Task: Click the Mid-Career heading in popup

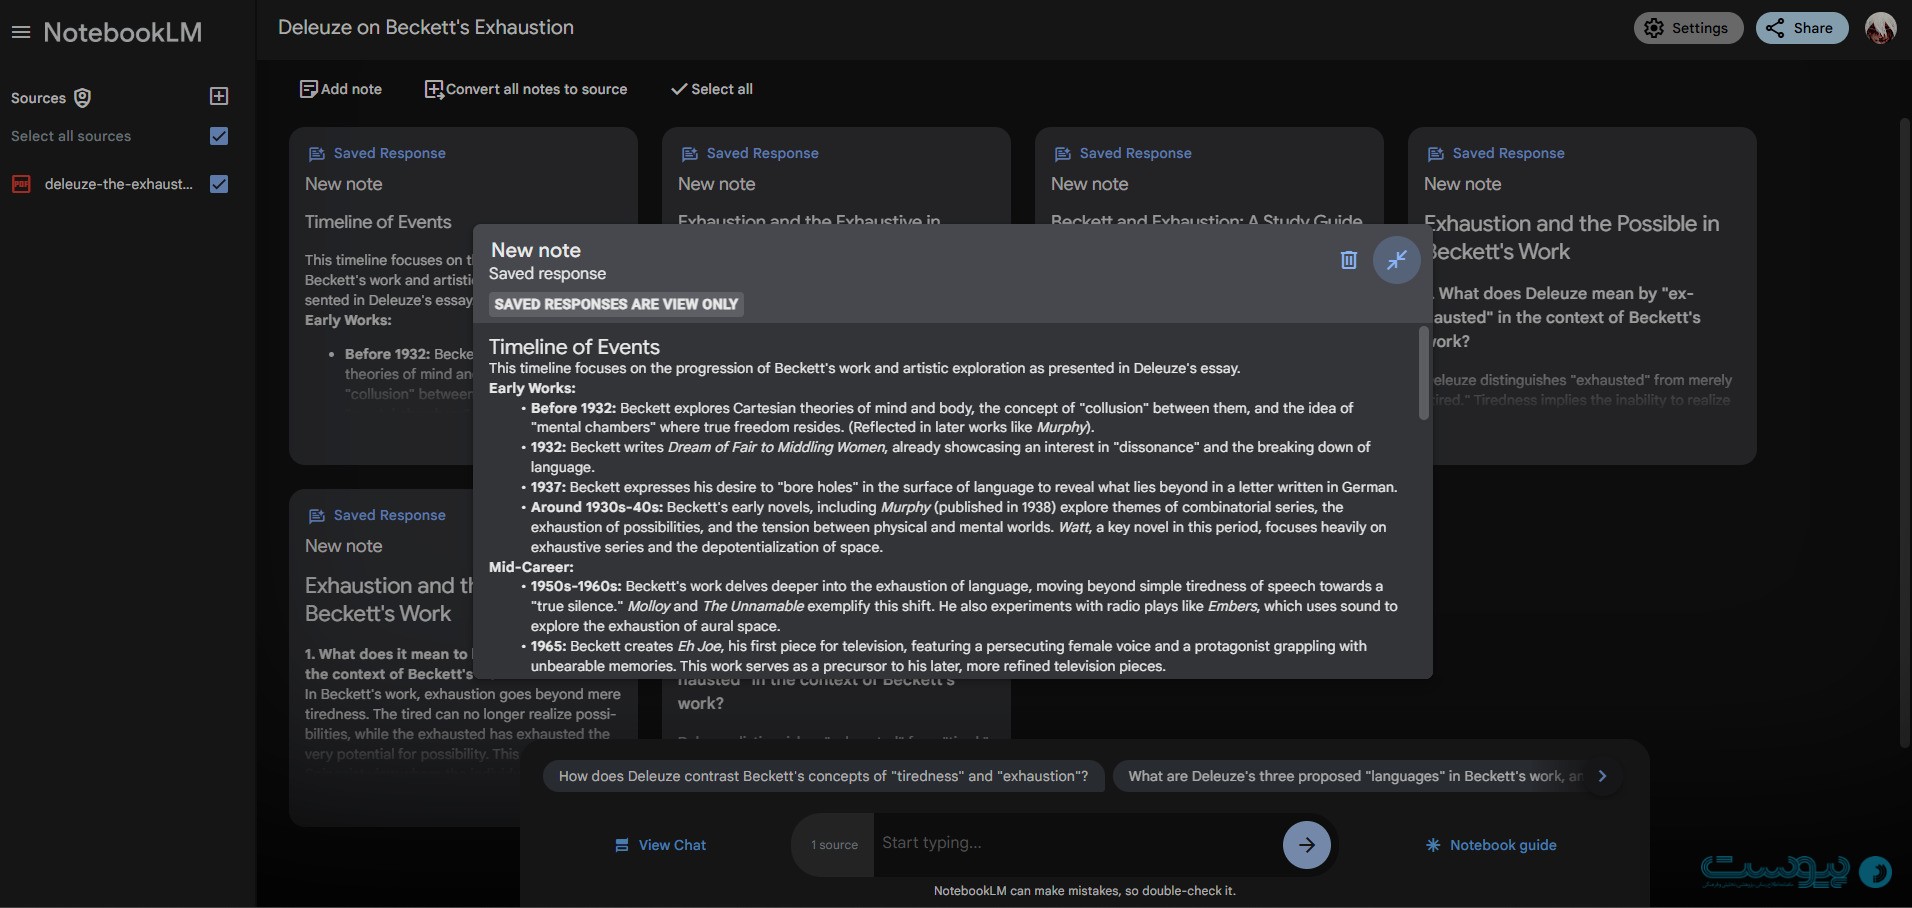Action: 531,567
